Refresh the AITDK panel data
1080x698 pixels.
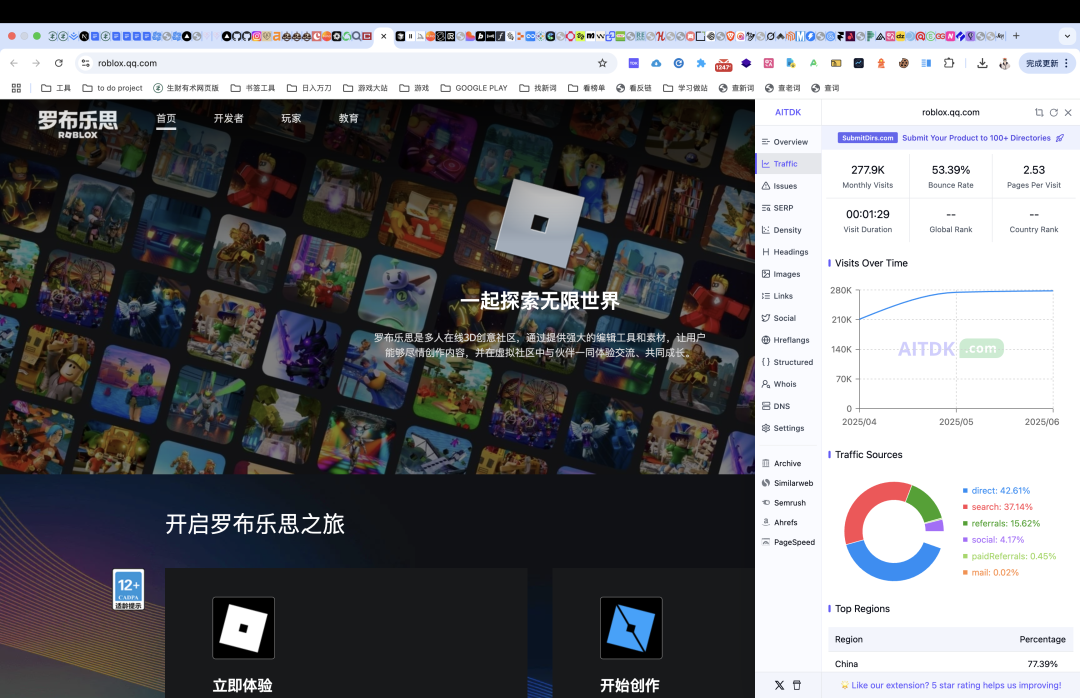(x=1054, y=112)
